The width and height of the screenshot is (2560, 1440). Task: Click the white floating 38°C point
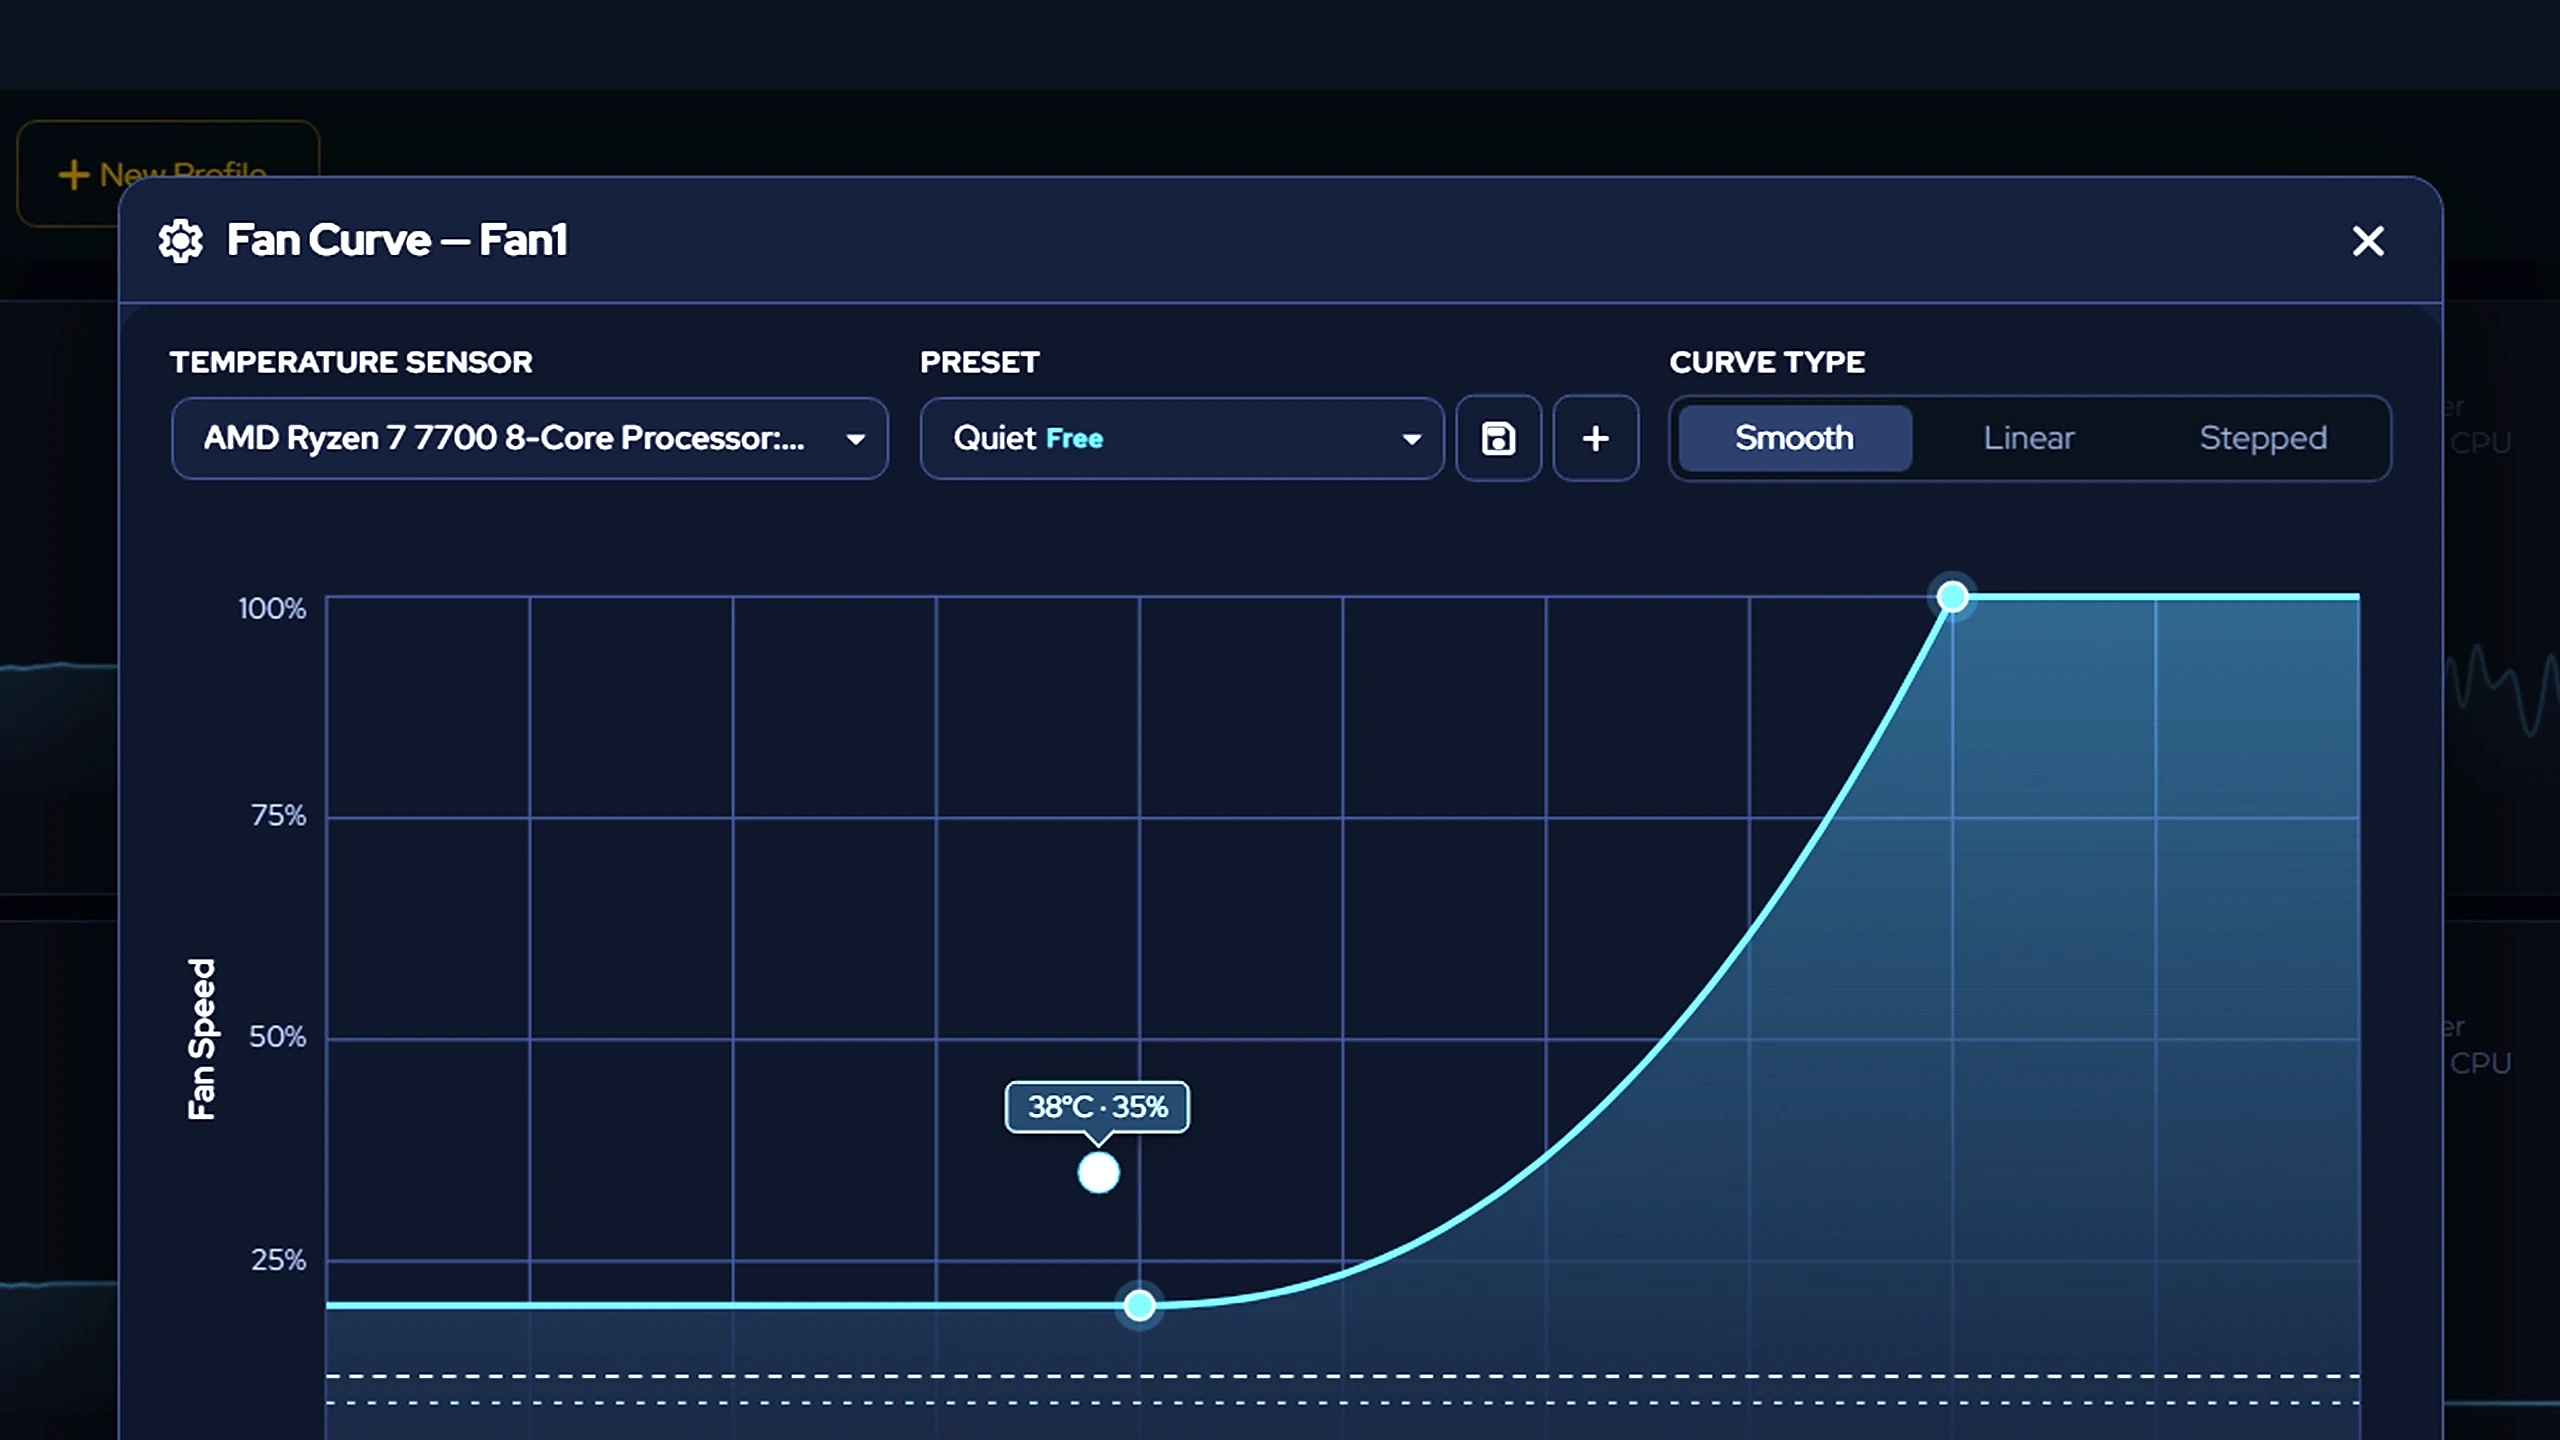click(1098, 1173)
